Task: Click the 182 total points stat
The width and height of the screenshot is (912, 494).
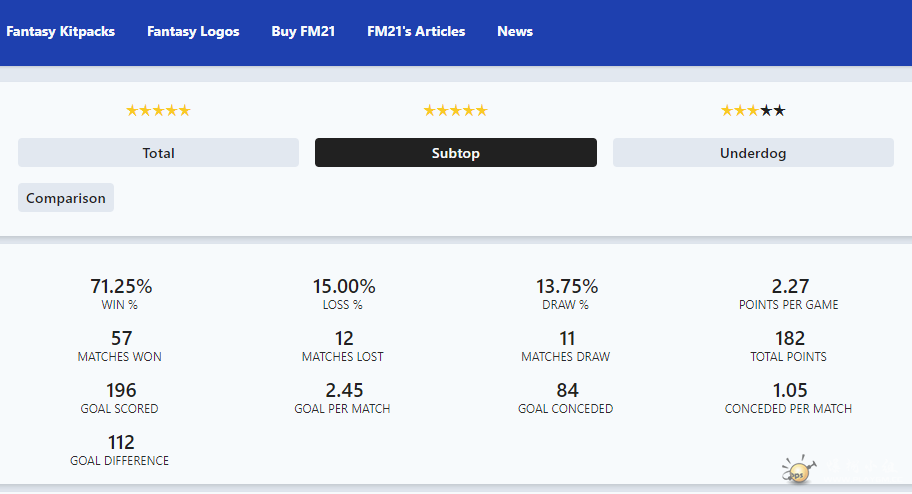Action: 790,339
